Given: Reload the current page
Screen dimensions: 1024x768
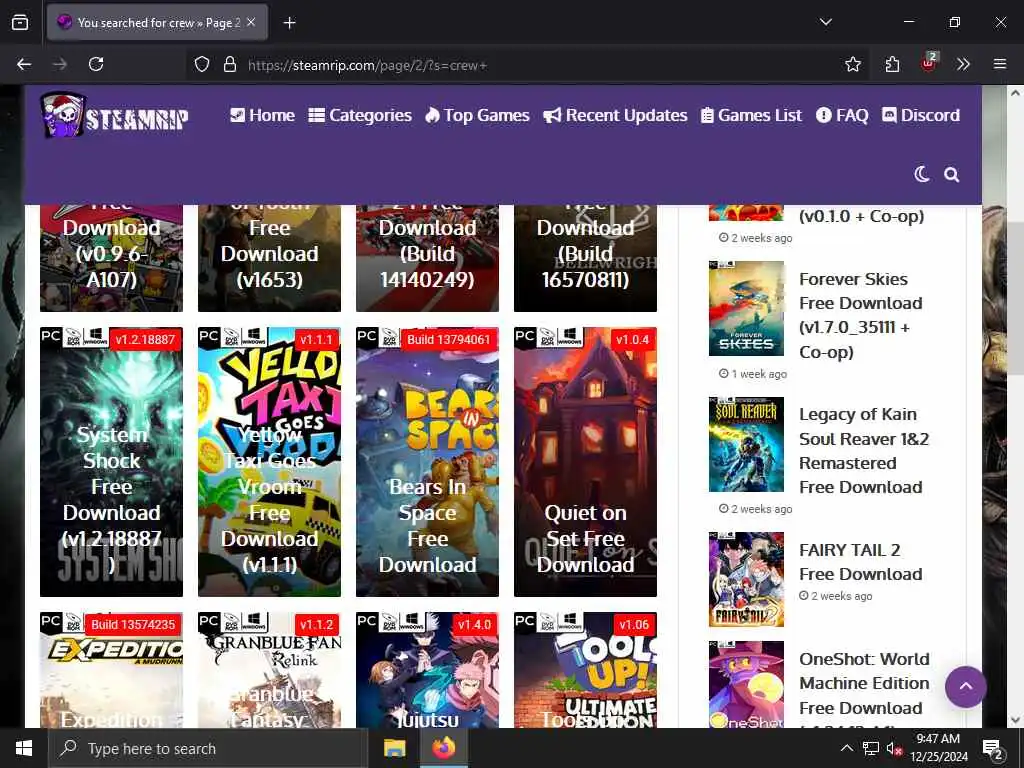Looking at the screenshot, I should [x=96, y=64].
